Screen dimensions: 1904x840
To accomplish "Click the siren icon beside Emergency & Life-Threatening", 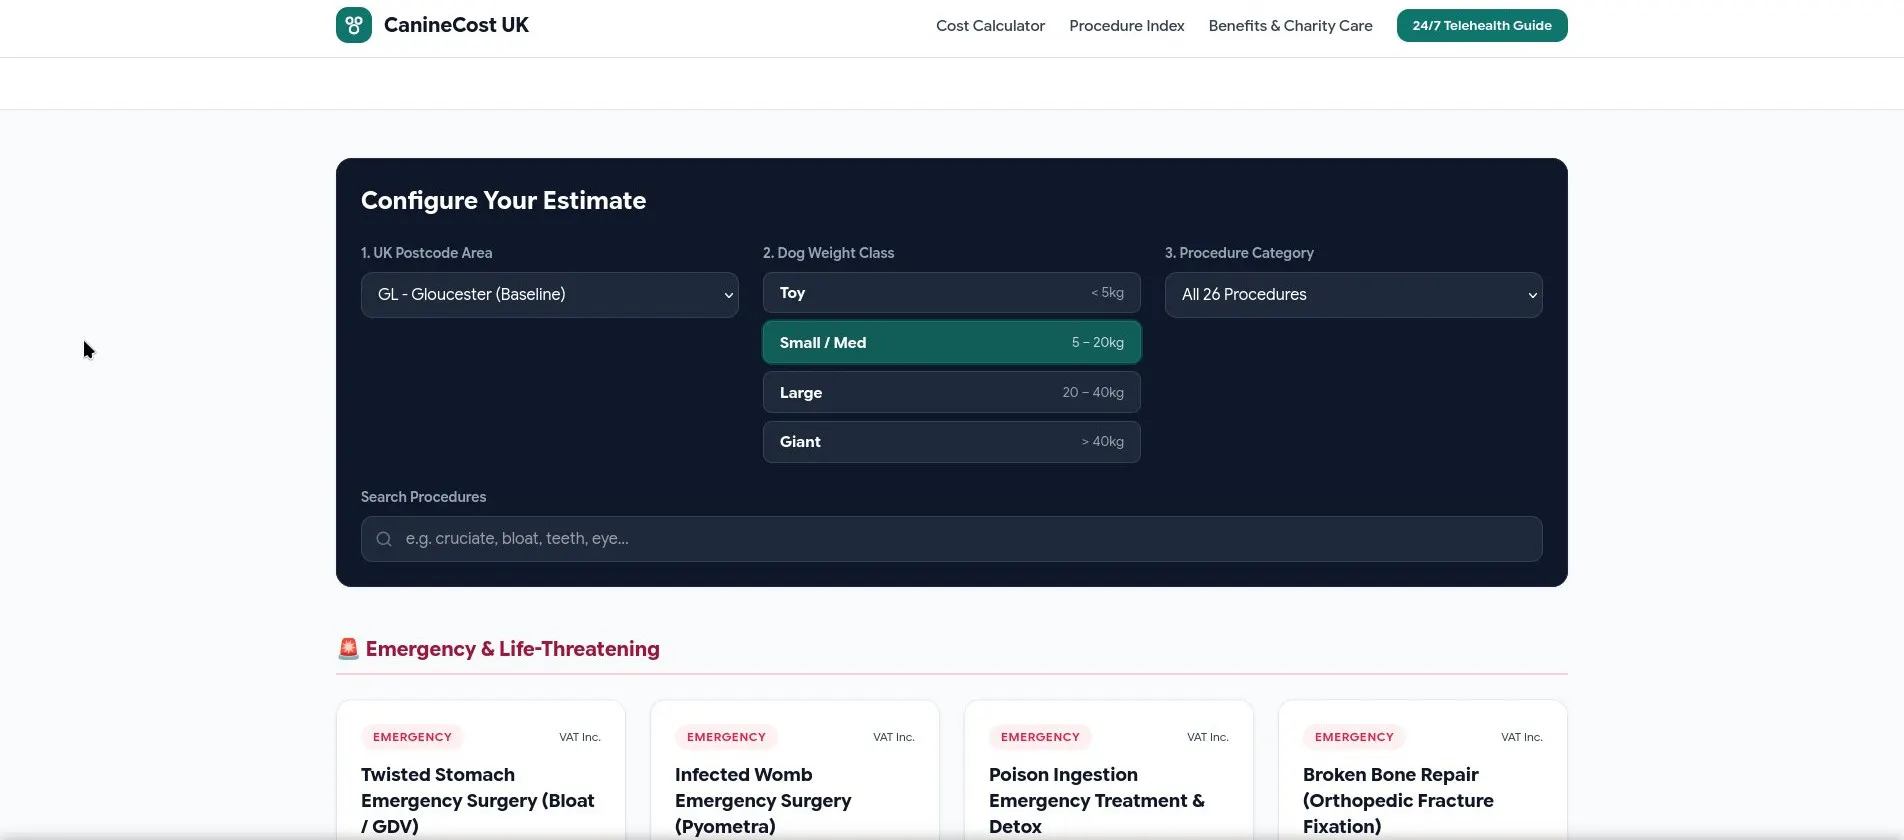I will point(348,649).
